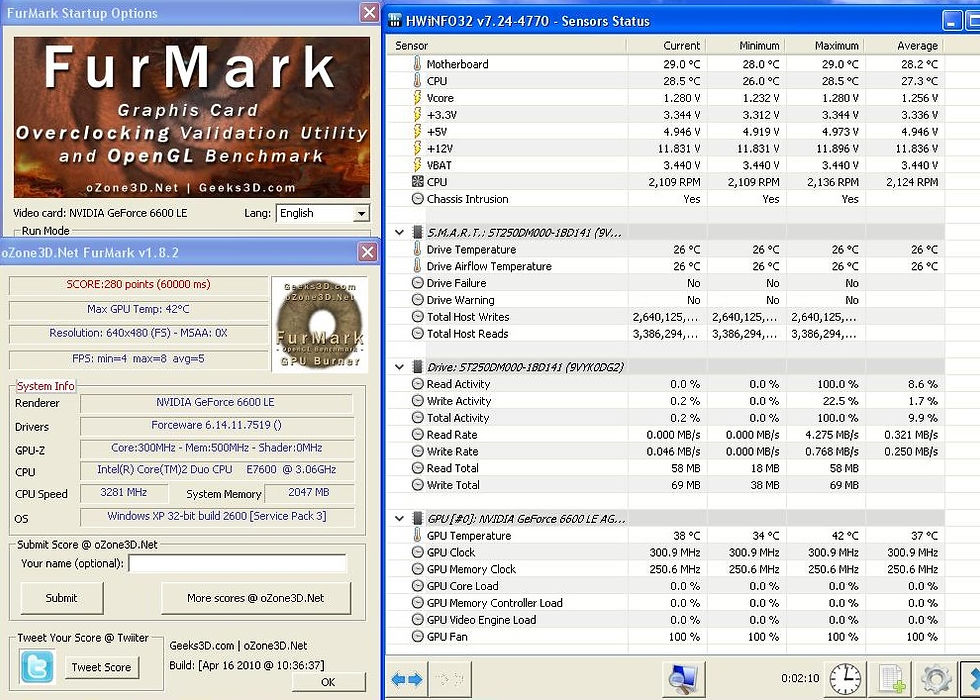Click the circle icon beside Chassis Intrusion
This screenshot has width=980, height=700.
click(418, 199)
